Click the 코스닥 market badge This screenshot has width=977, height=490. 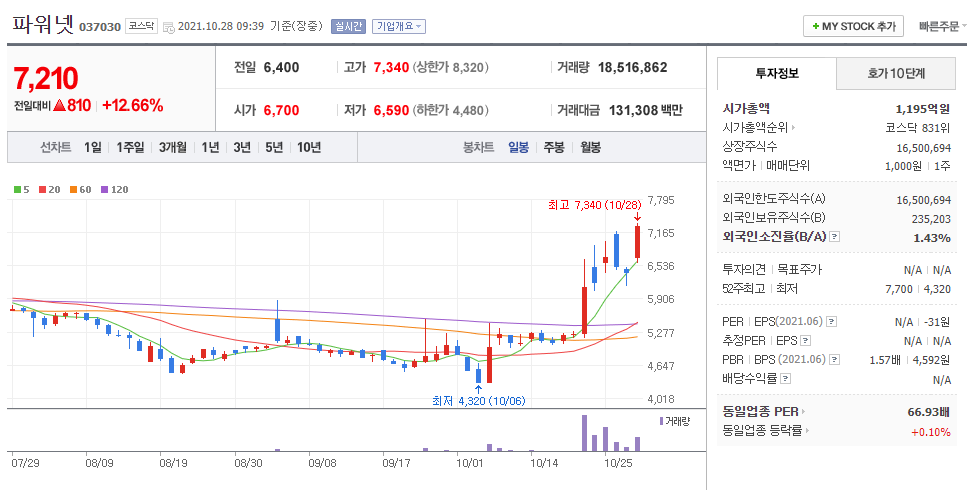point(141,26)
